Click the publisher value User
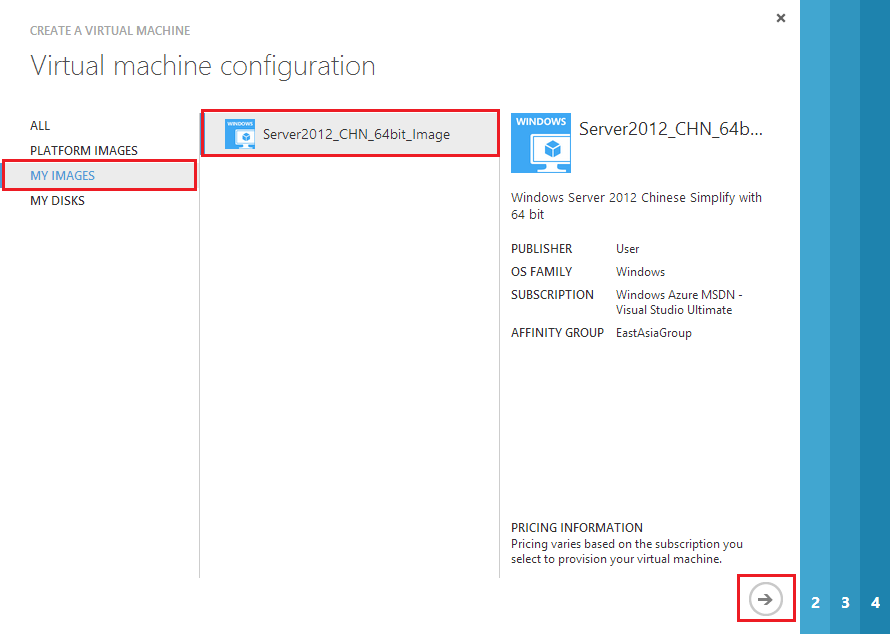 627,249
